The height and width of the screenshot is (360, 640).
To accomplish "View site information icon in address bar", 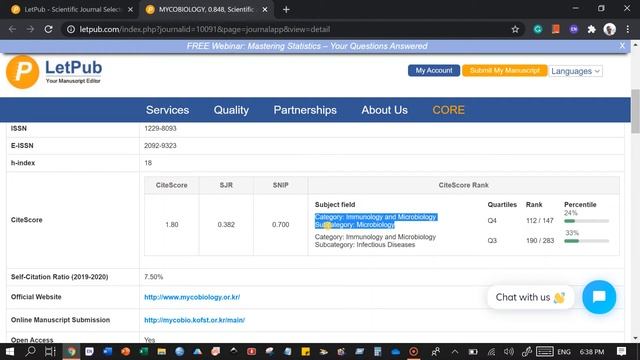I will (71, 29).
